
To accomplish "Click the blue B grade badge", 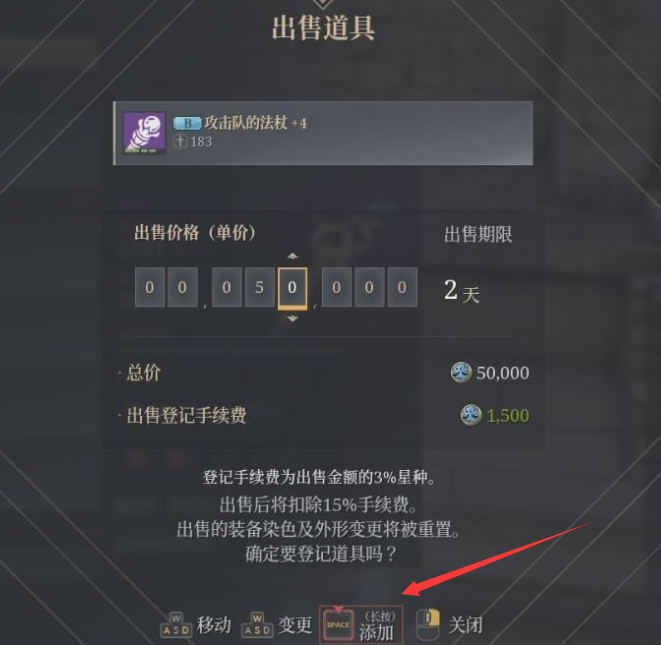I will (187, 124).
